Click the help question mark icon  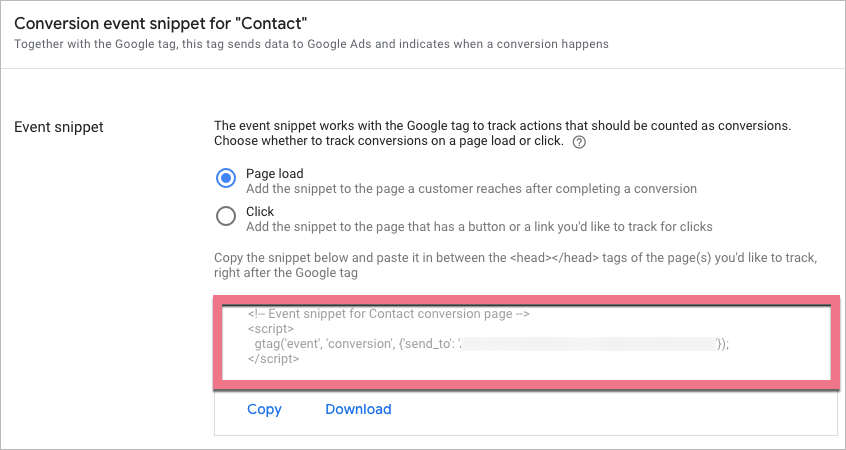(579, 143)
